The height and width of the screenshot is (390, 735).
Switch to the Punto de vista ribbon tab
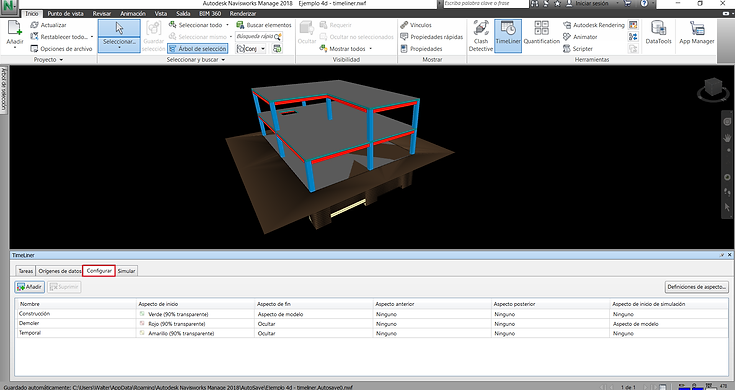(66, 14)
